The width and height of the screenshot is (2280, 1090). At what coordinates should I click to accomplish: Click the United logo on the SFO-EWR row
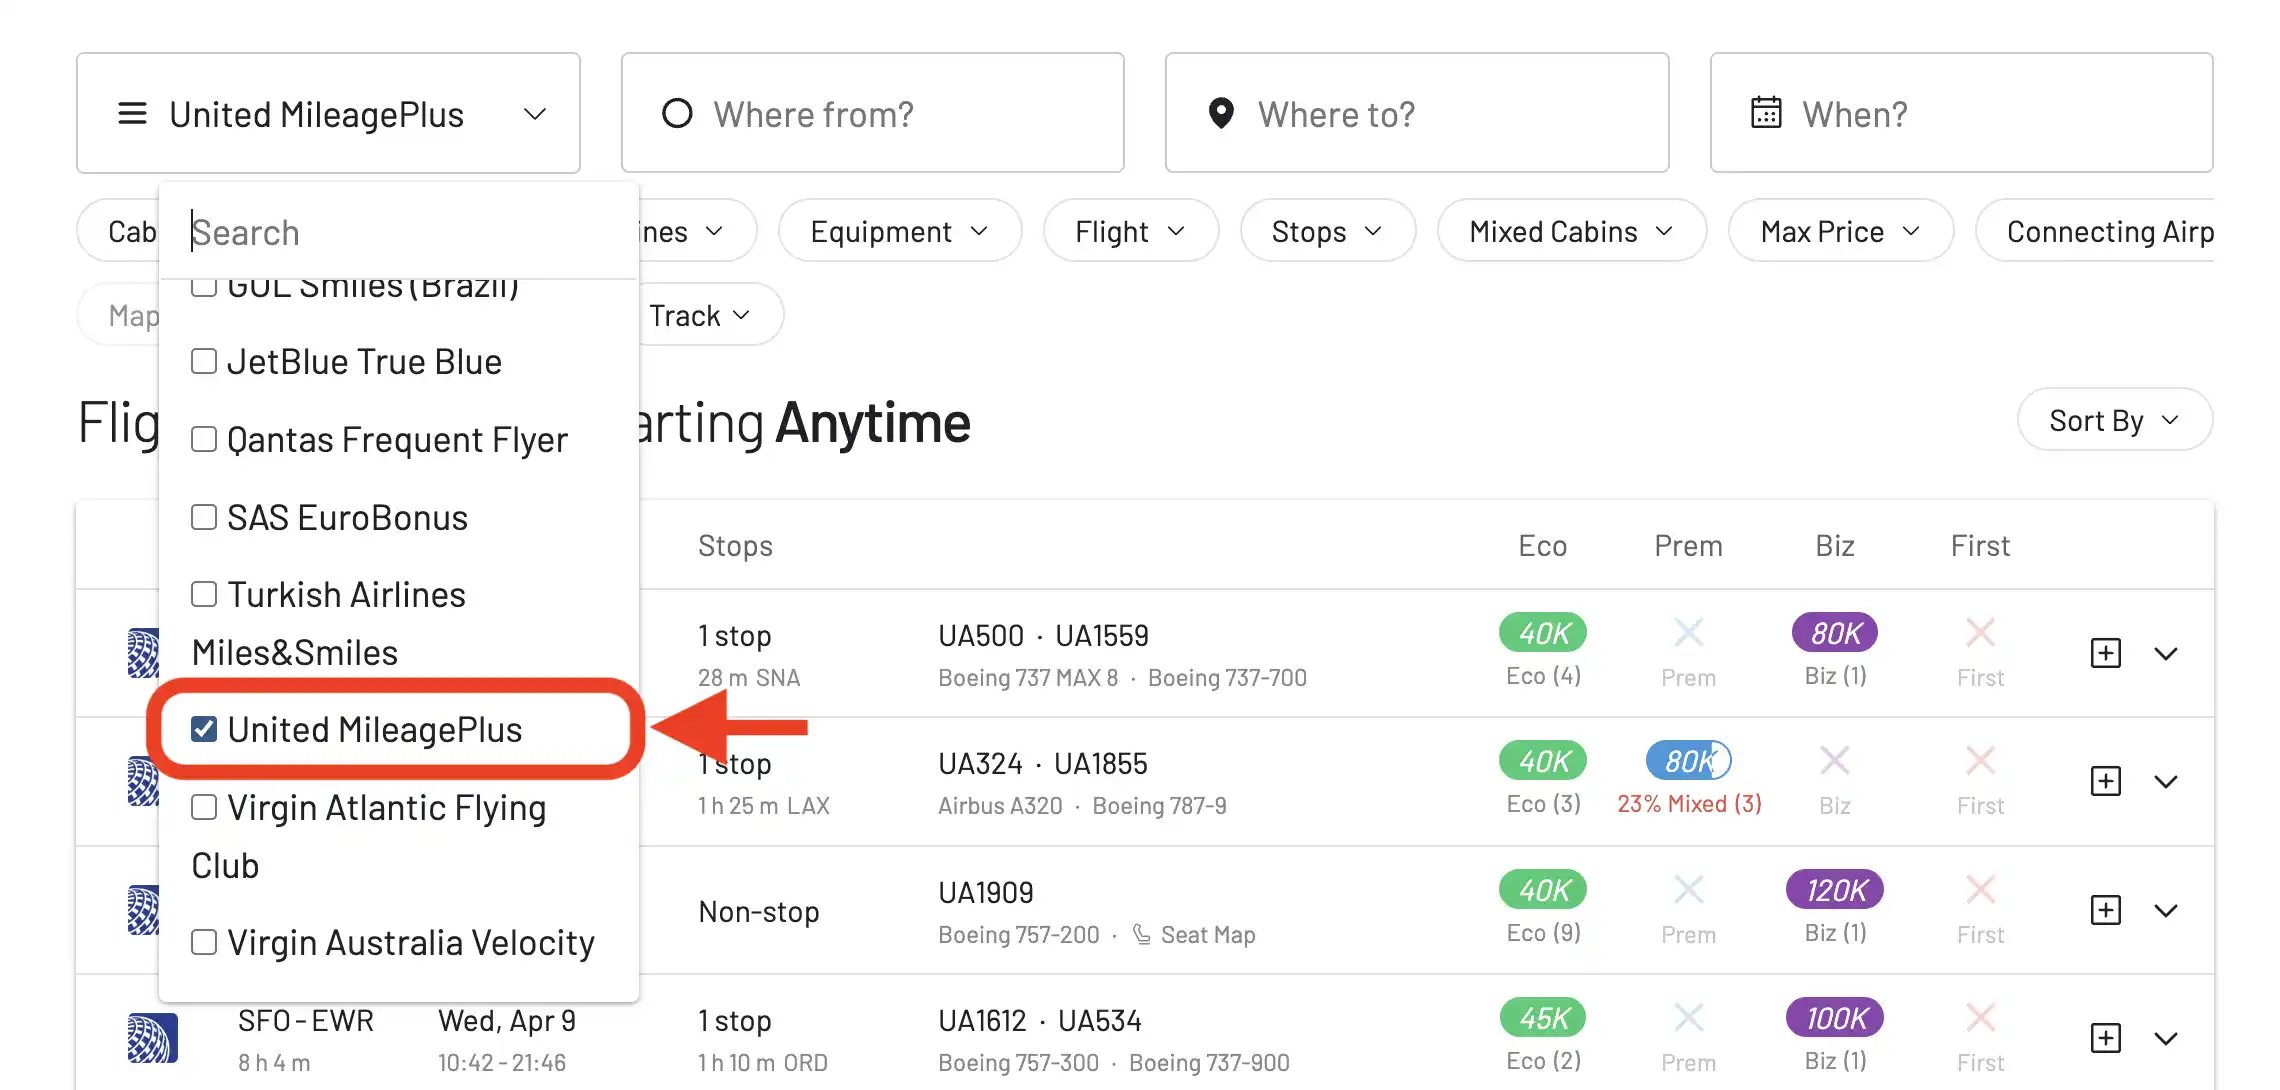[152, 1038]
